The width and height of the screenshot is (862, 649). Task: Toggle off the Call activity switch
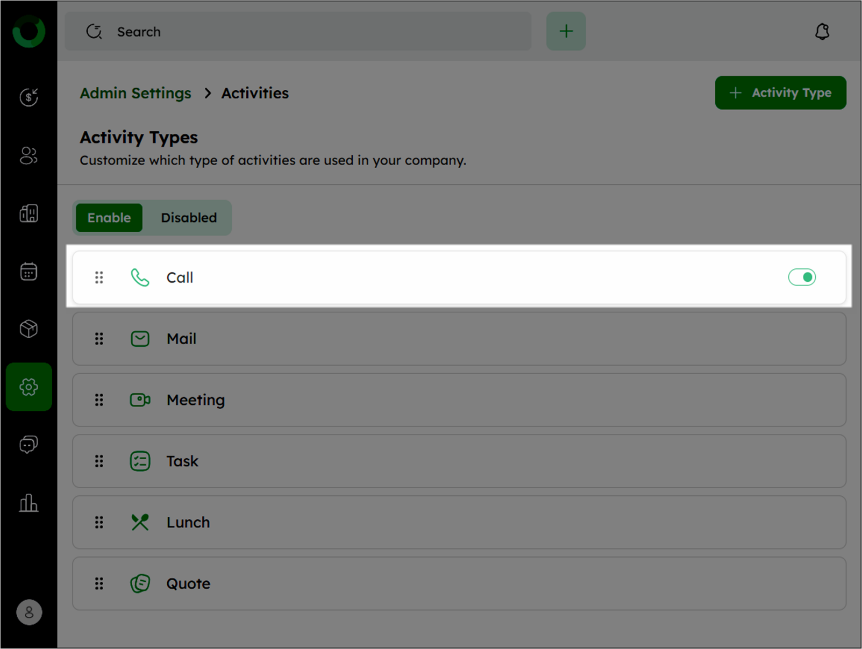tap(802, 278)
